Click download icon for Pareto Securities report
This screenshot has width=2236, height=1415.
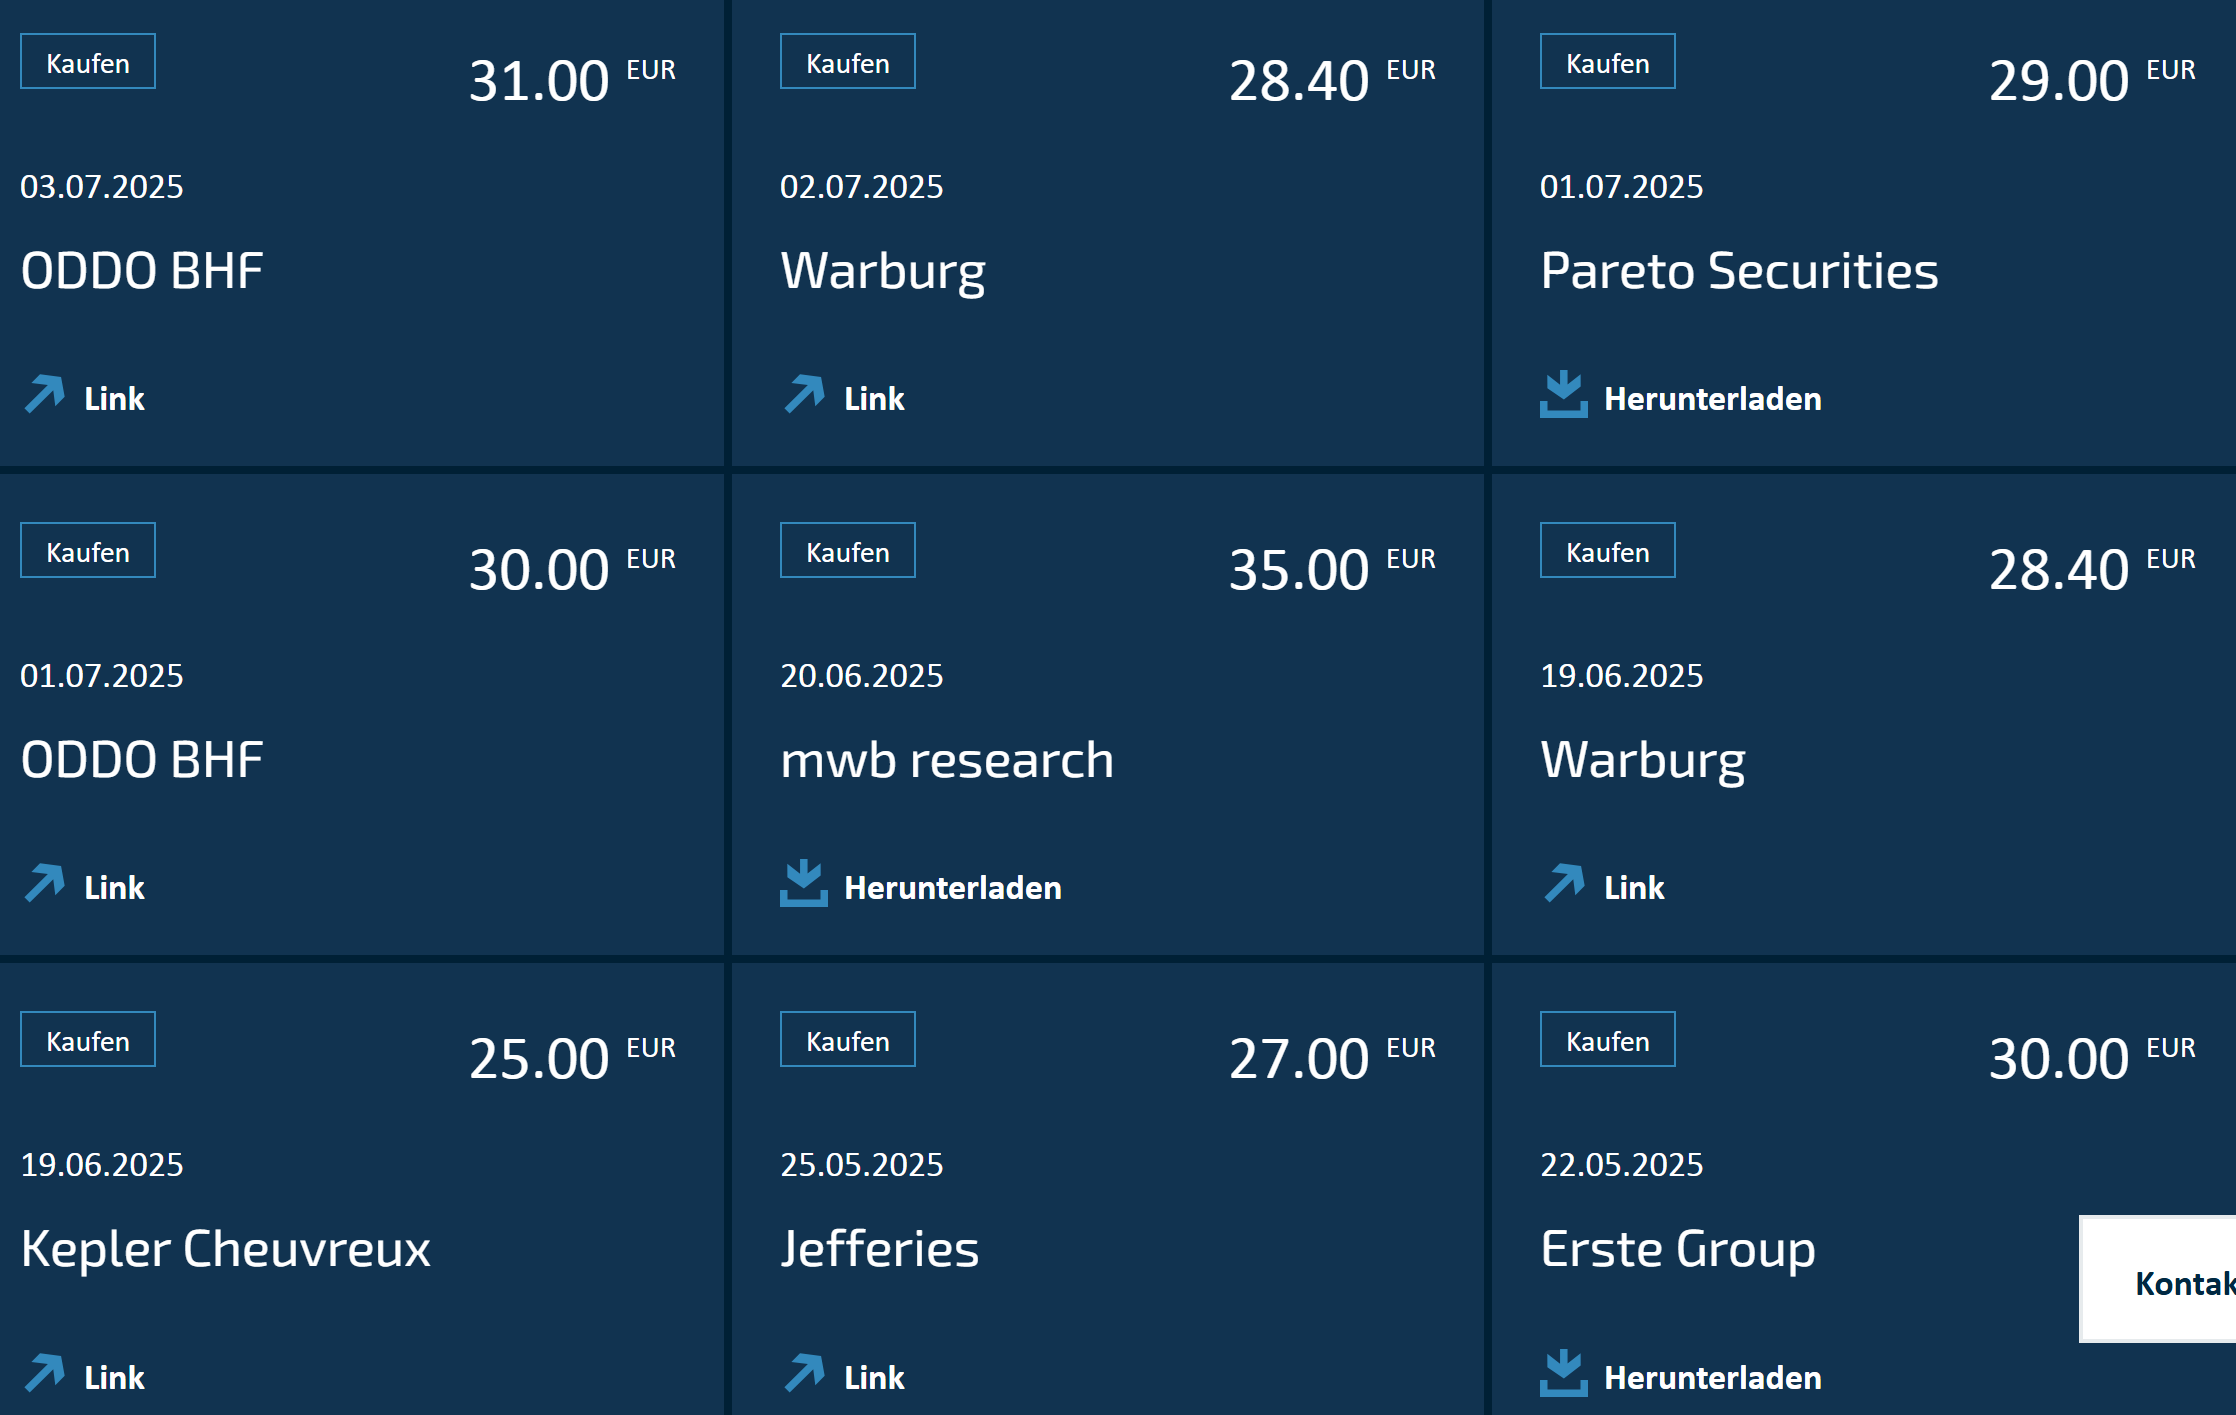(1564, 394)
